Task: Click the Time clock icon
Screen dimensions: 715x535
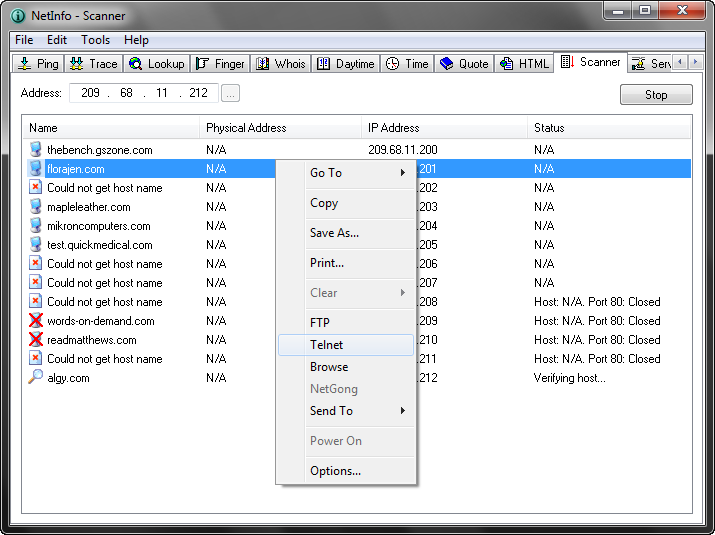Action: [392, 64]
